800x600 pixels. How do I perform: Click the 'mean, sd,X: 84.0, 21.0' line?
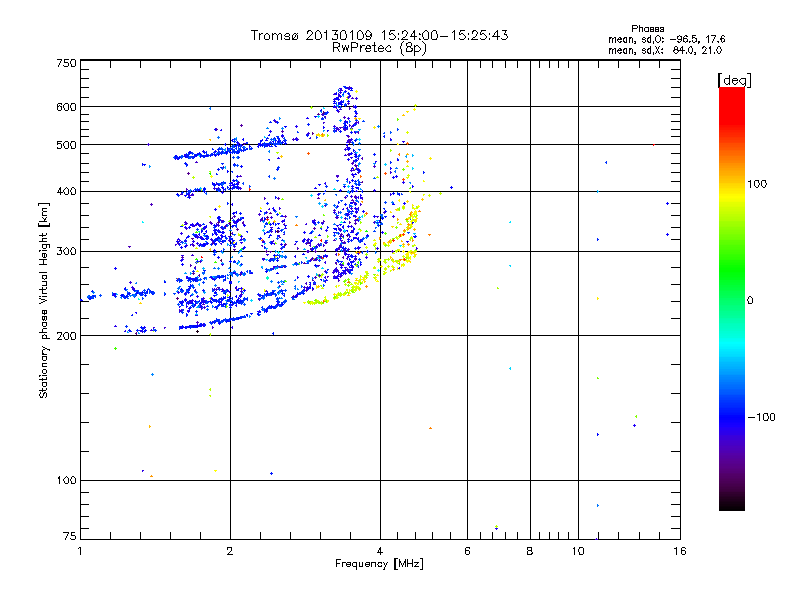(665, 50)
